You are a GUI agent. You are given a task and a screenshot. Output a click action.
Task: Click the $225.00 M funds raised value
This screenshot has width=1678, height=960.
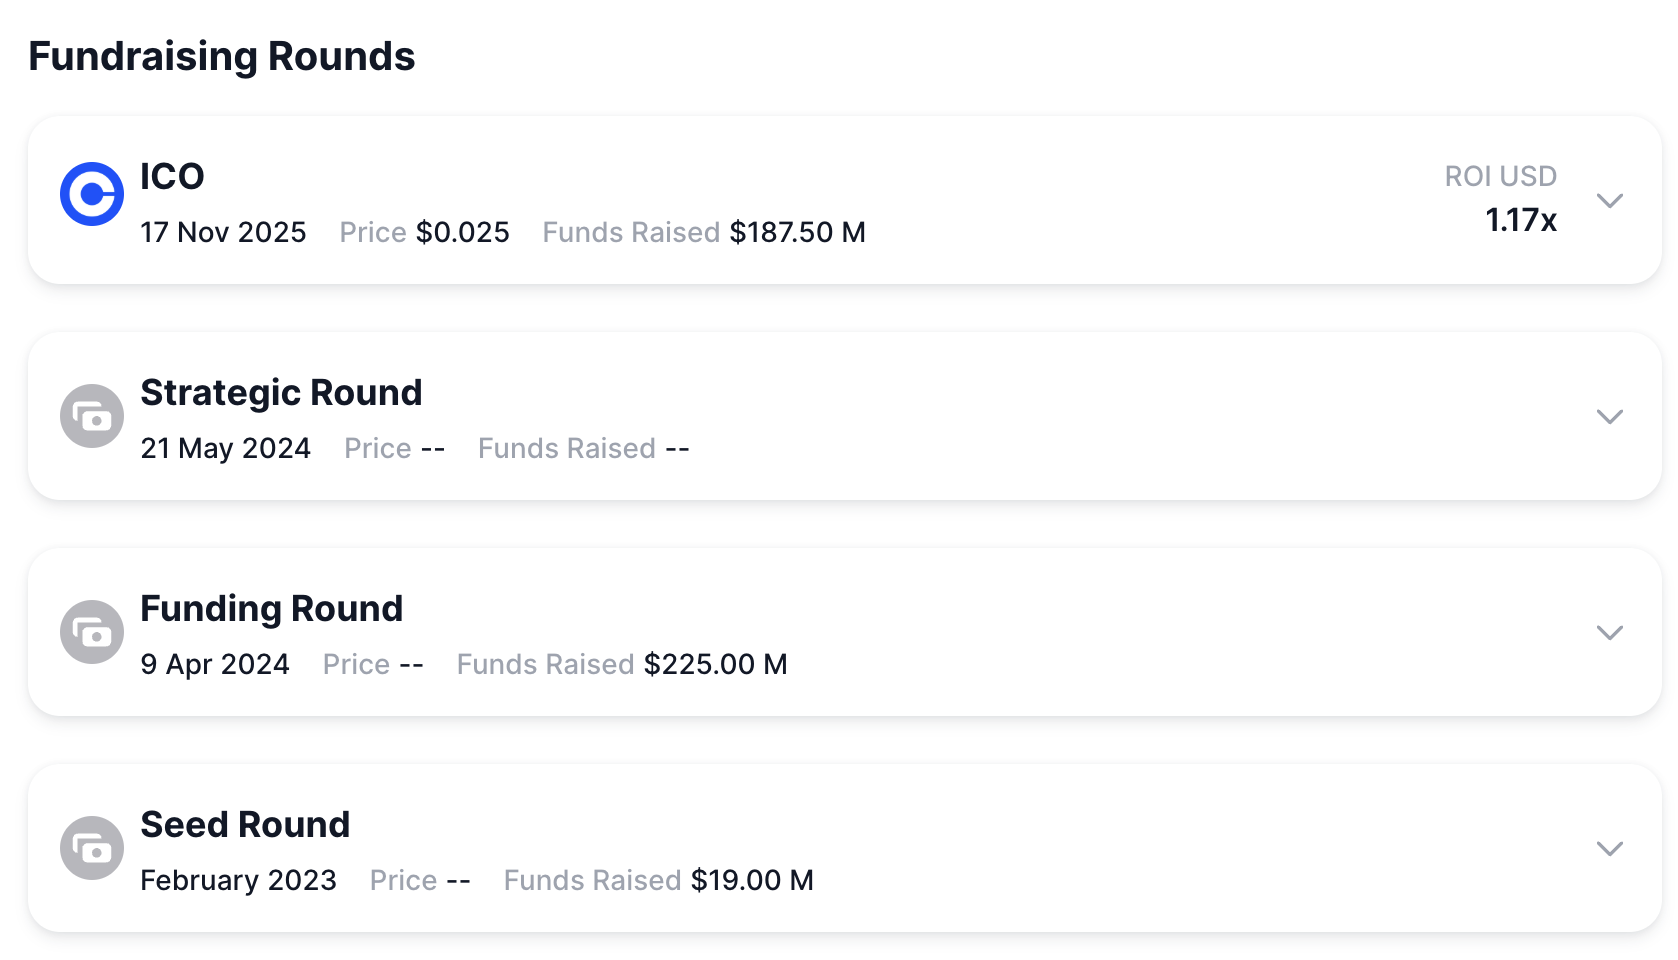(x=715, y=664)
